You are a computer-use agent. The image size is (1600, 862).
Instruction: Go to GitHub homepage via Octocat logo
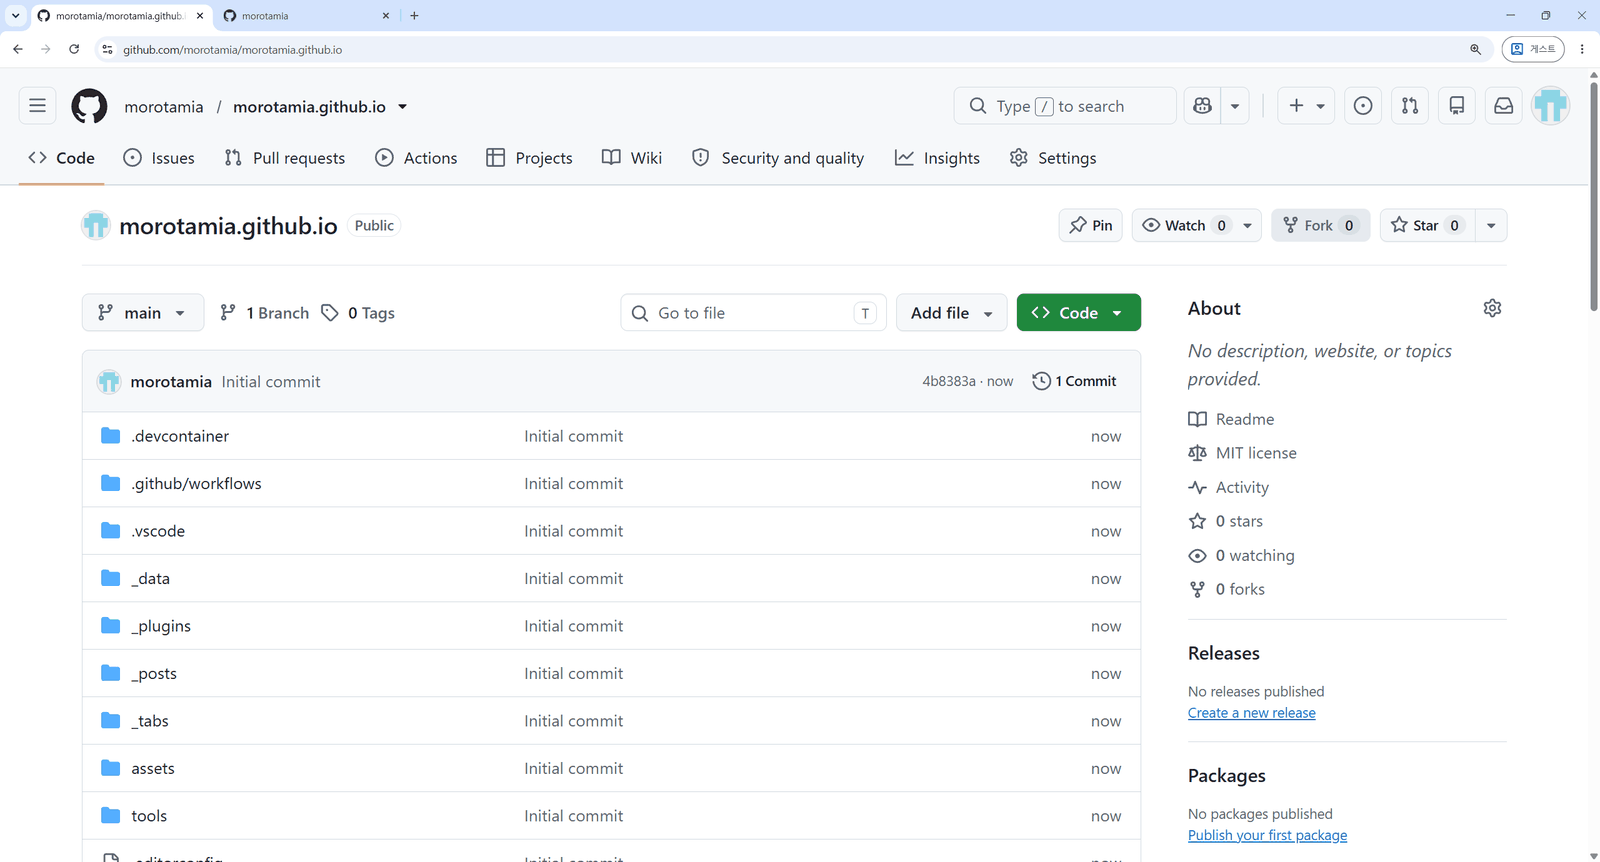tap(89, 106)
